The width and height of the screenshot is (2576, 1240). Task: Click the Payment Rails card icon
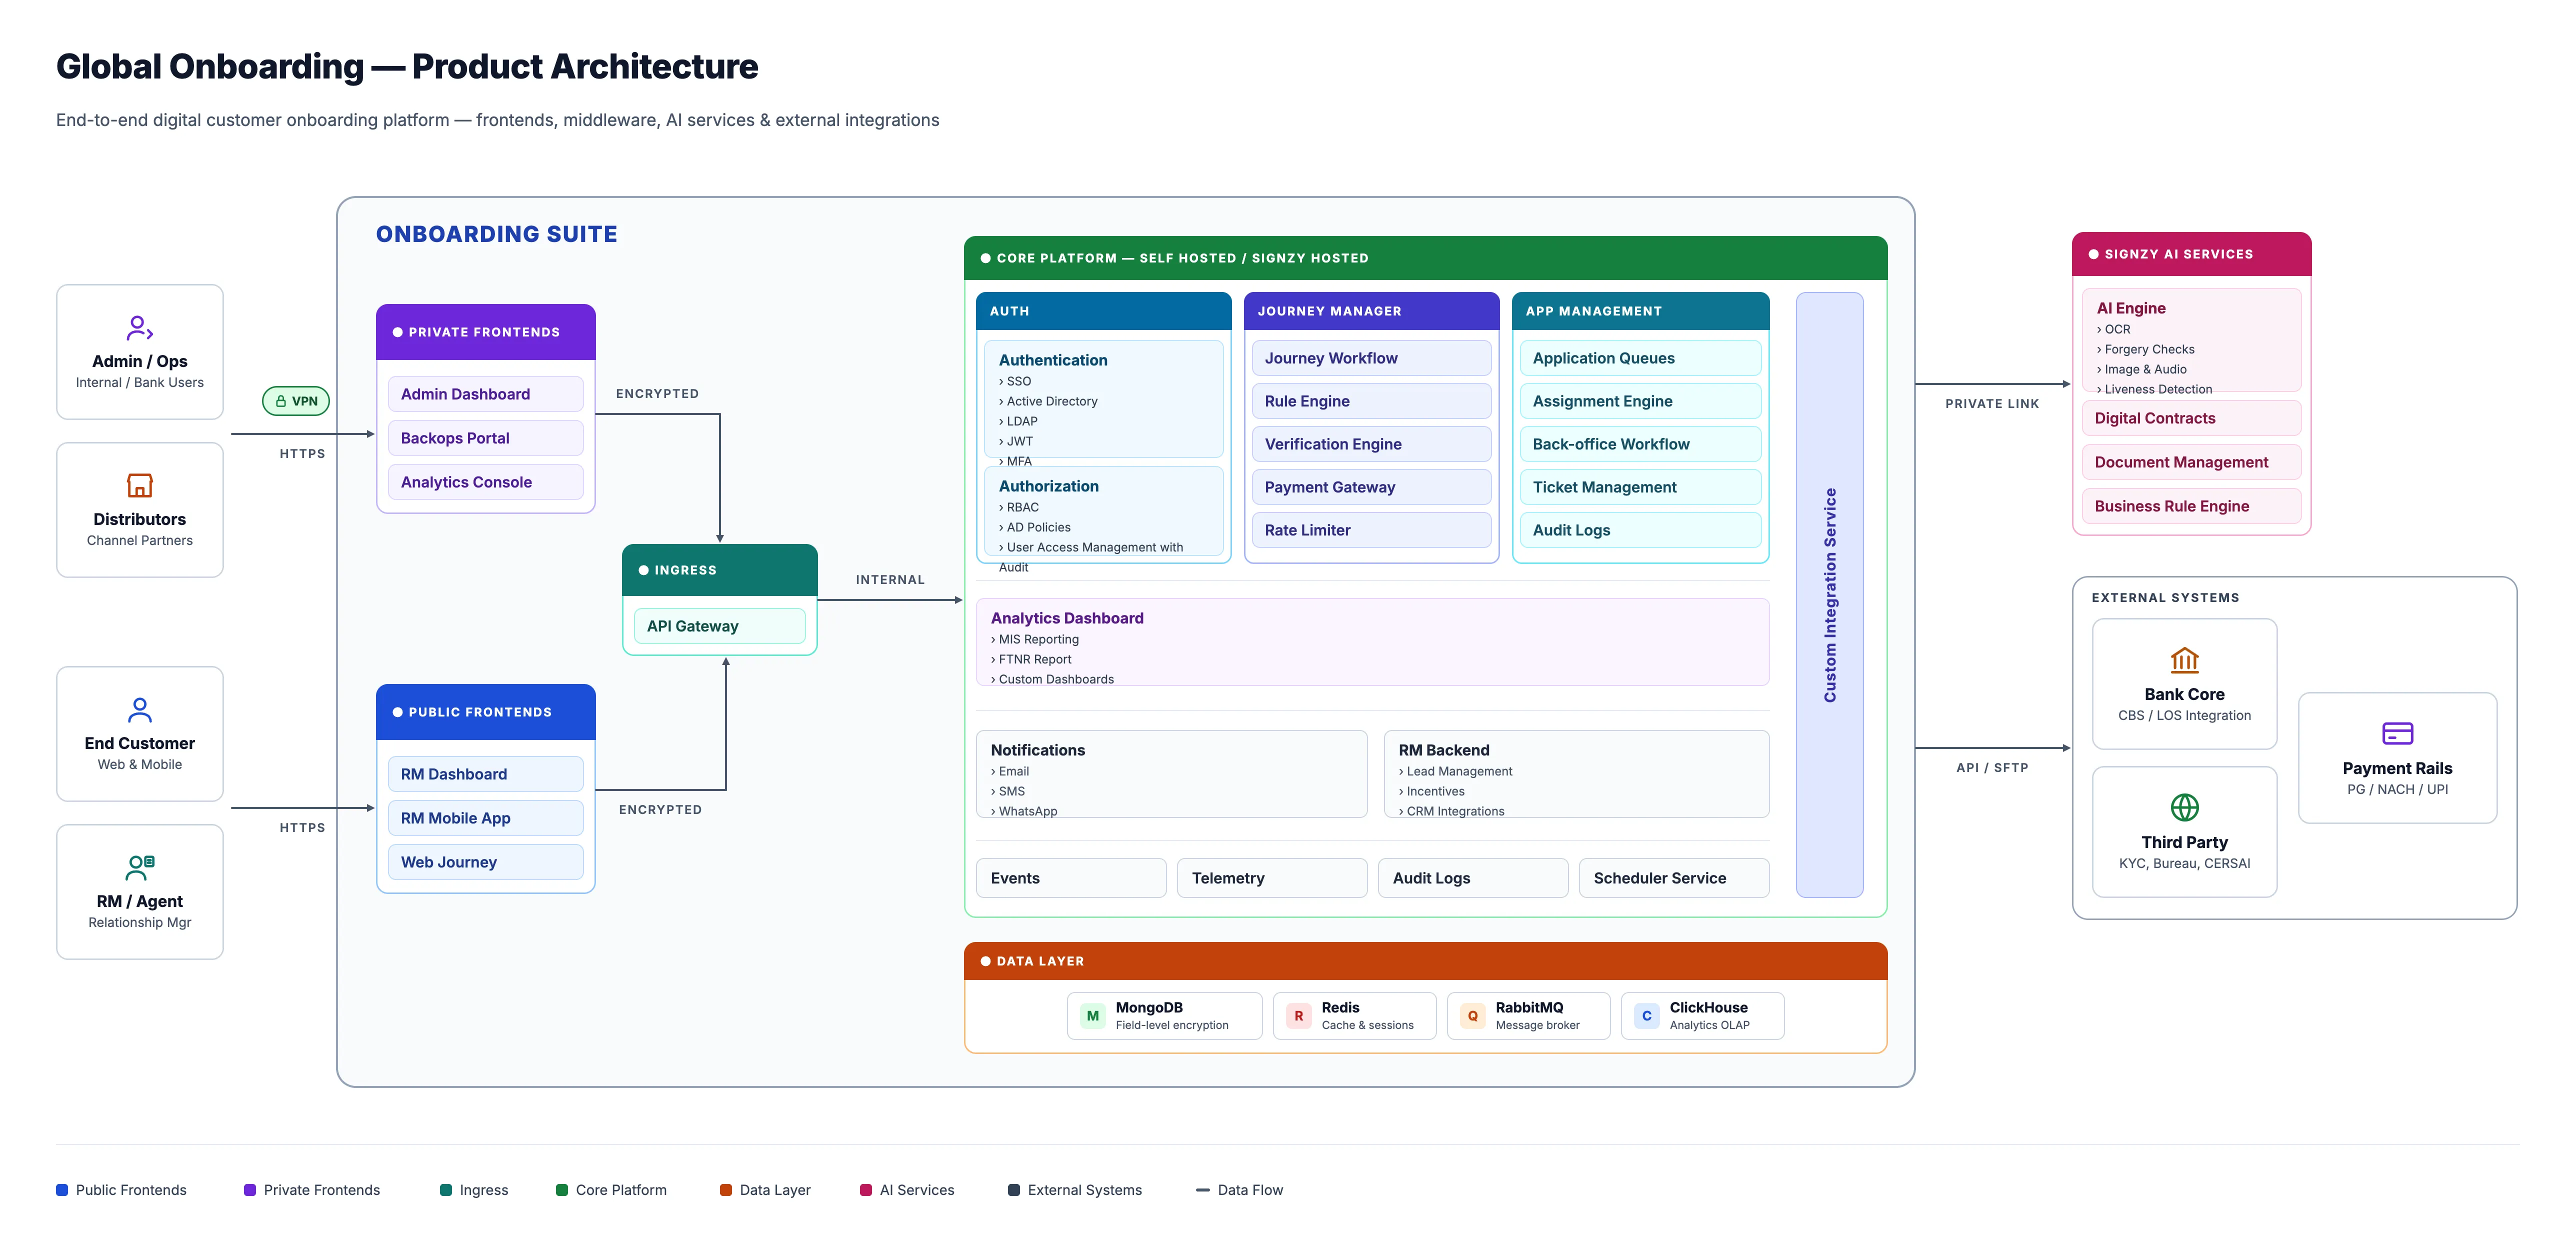[2397, 733]
